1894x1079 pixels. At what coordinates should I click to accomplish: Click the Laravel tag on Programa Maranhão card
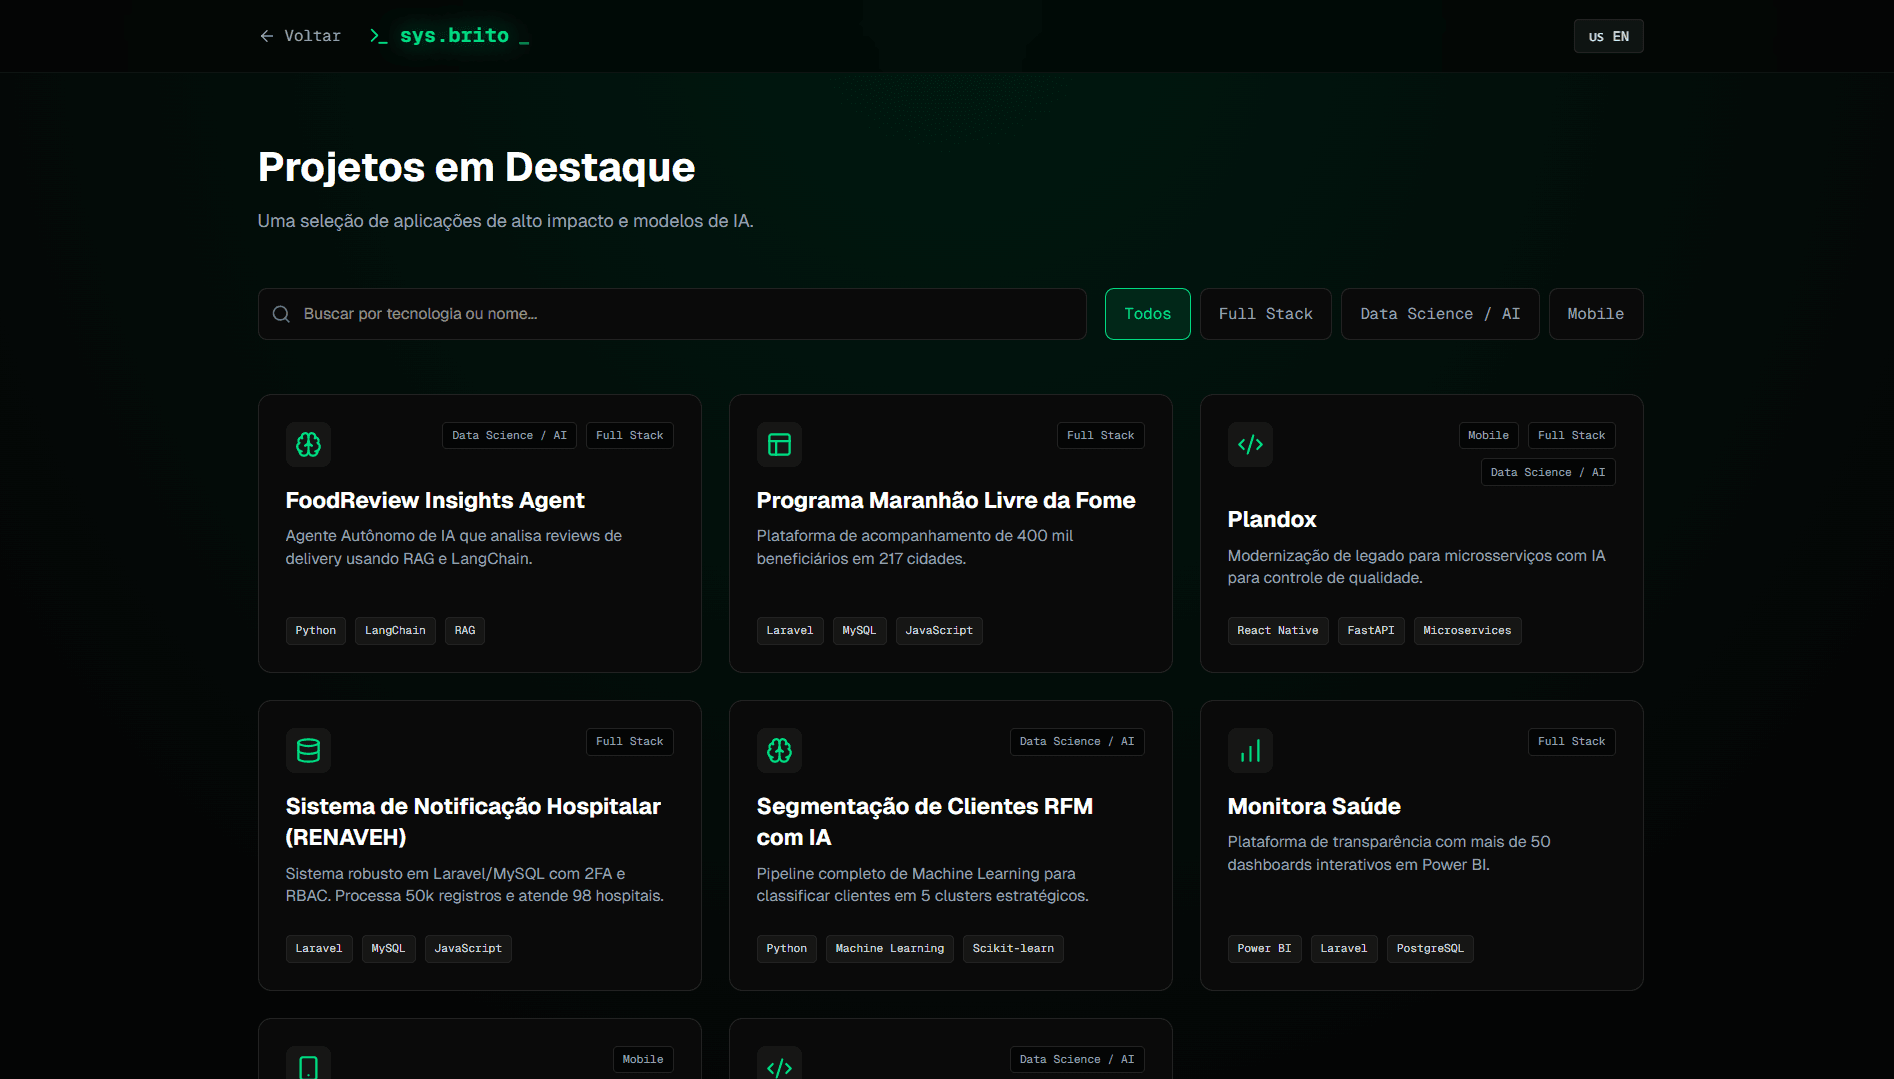pyautogui.click(x=790, y=630)
